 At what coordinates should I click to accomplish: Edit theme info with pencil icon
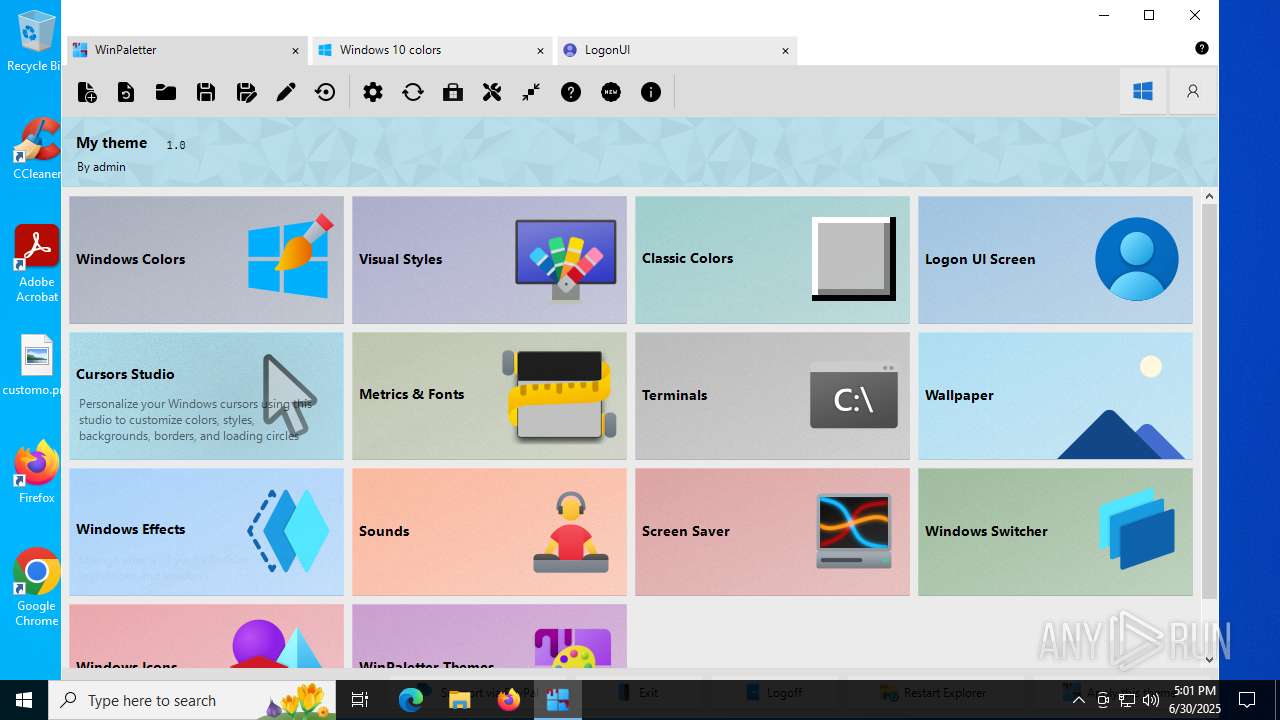pyautogui.click(x=286, y=92)
